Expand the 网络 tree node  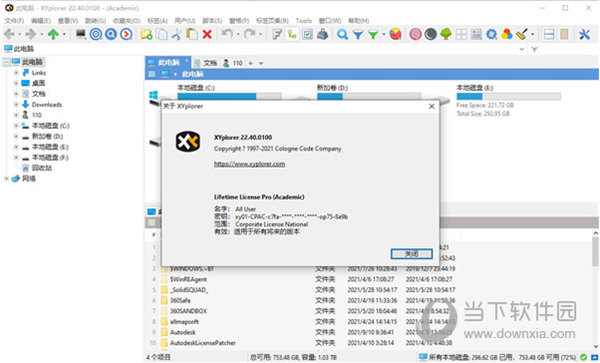[6, 179]
